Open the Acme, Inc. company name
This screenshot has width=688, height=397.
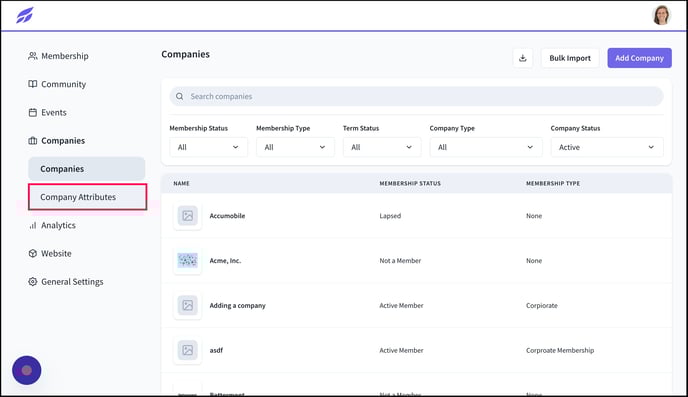tap(225, 260)
